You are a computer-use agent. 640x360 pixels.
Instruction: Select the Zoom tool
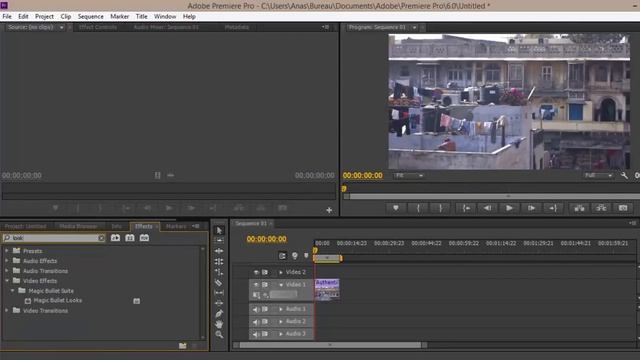point(219,335)
